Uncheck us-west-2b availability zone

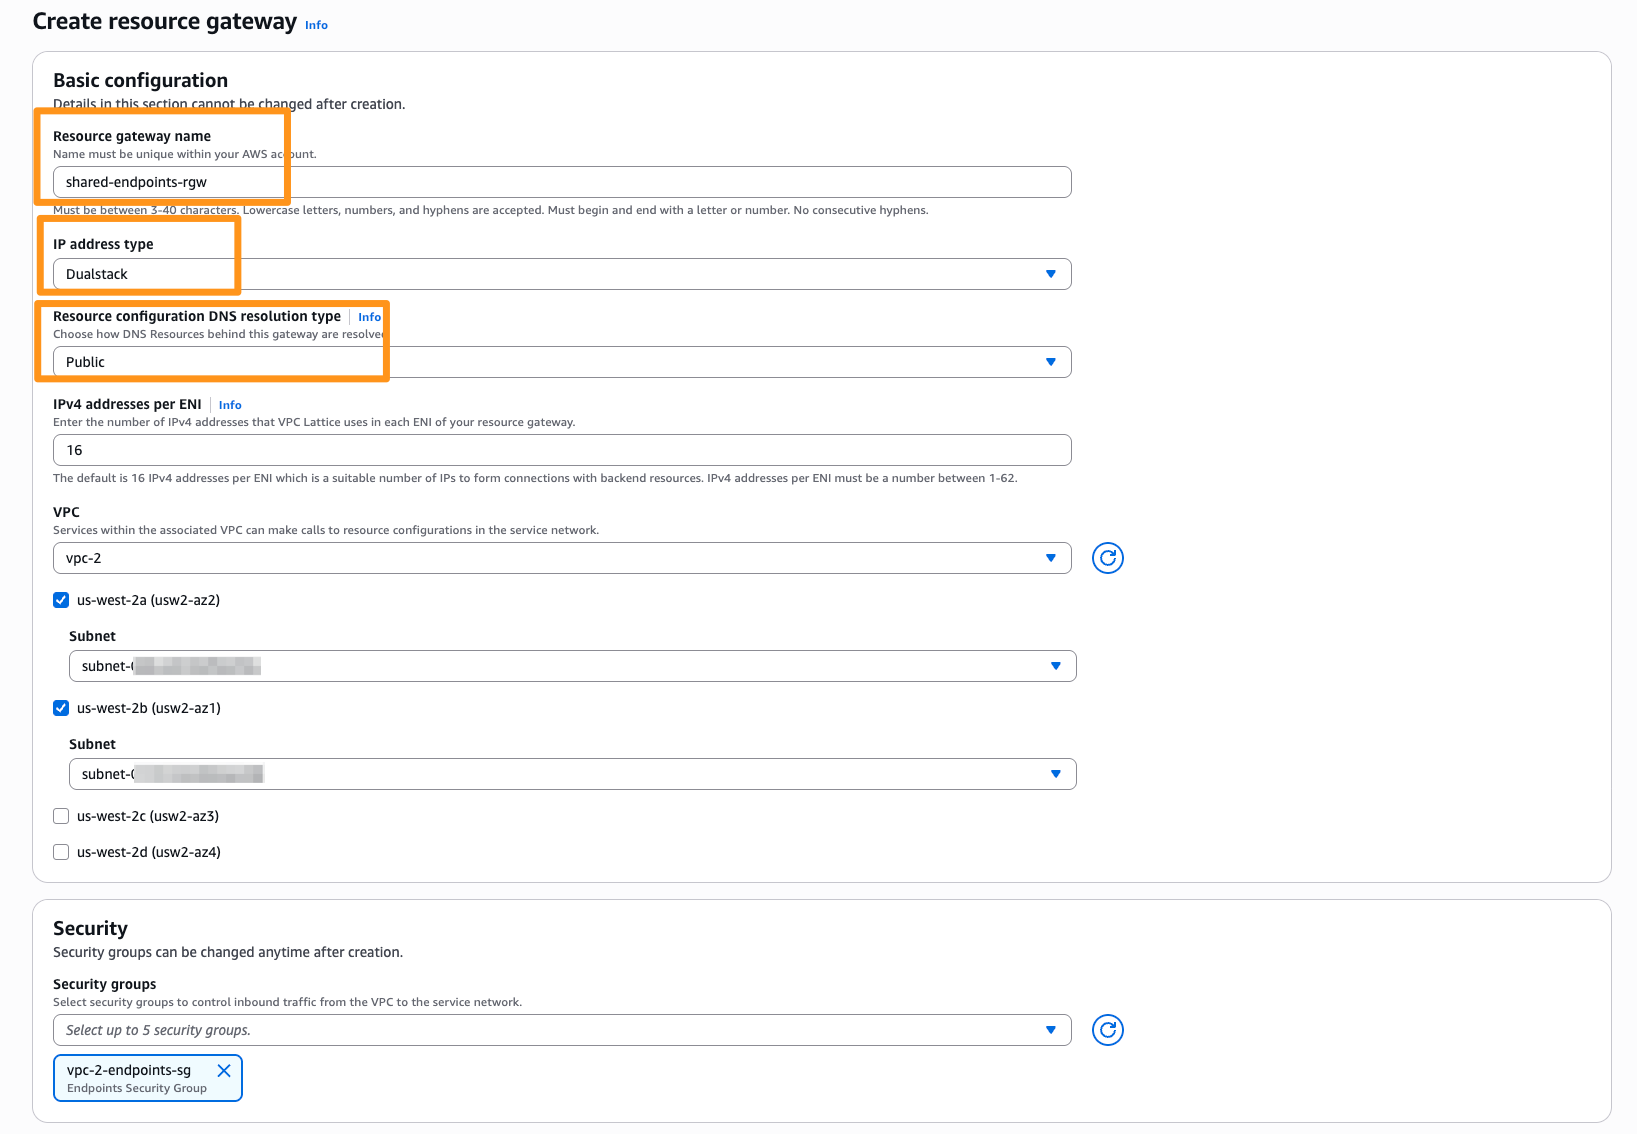point(61,708)
